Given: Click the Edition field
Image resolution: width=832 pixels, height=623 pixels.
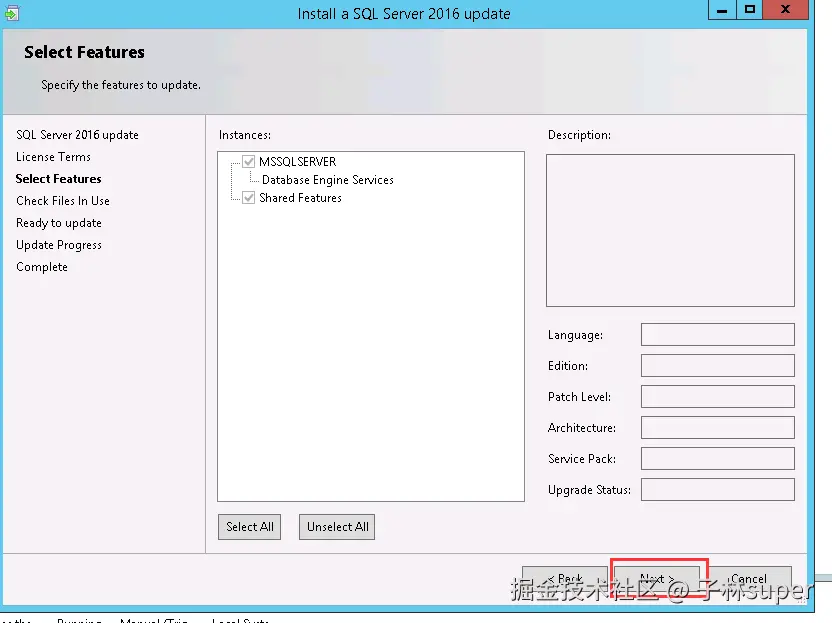Looking at the screenshot, I should pyautogui.click(x=717, y=366).
